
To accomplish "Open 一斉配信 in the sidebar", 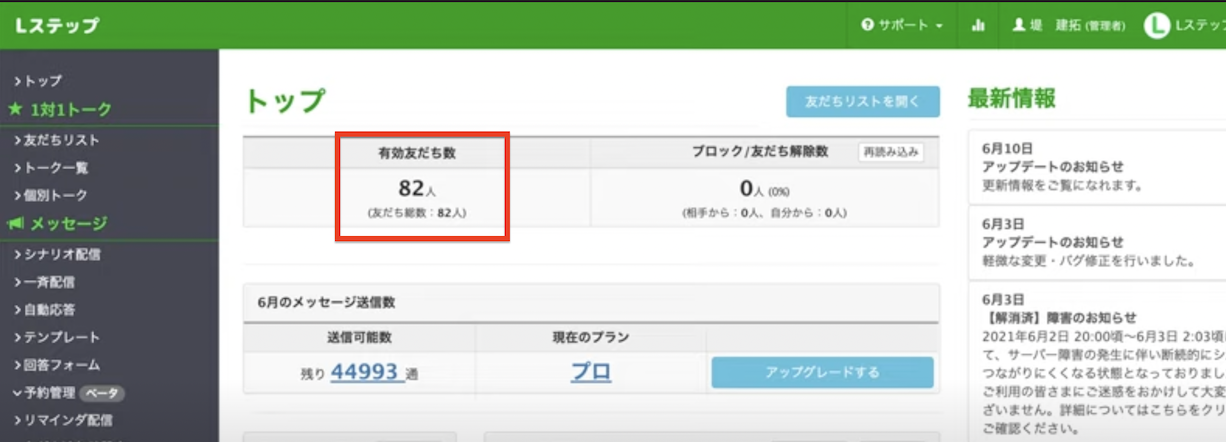I will tap(45, 282).
